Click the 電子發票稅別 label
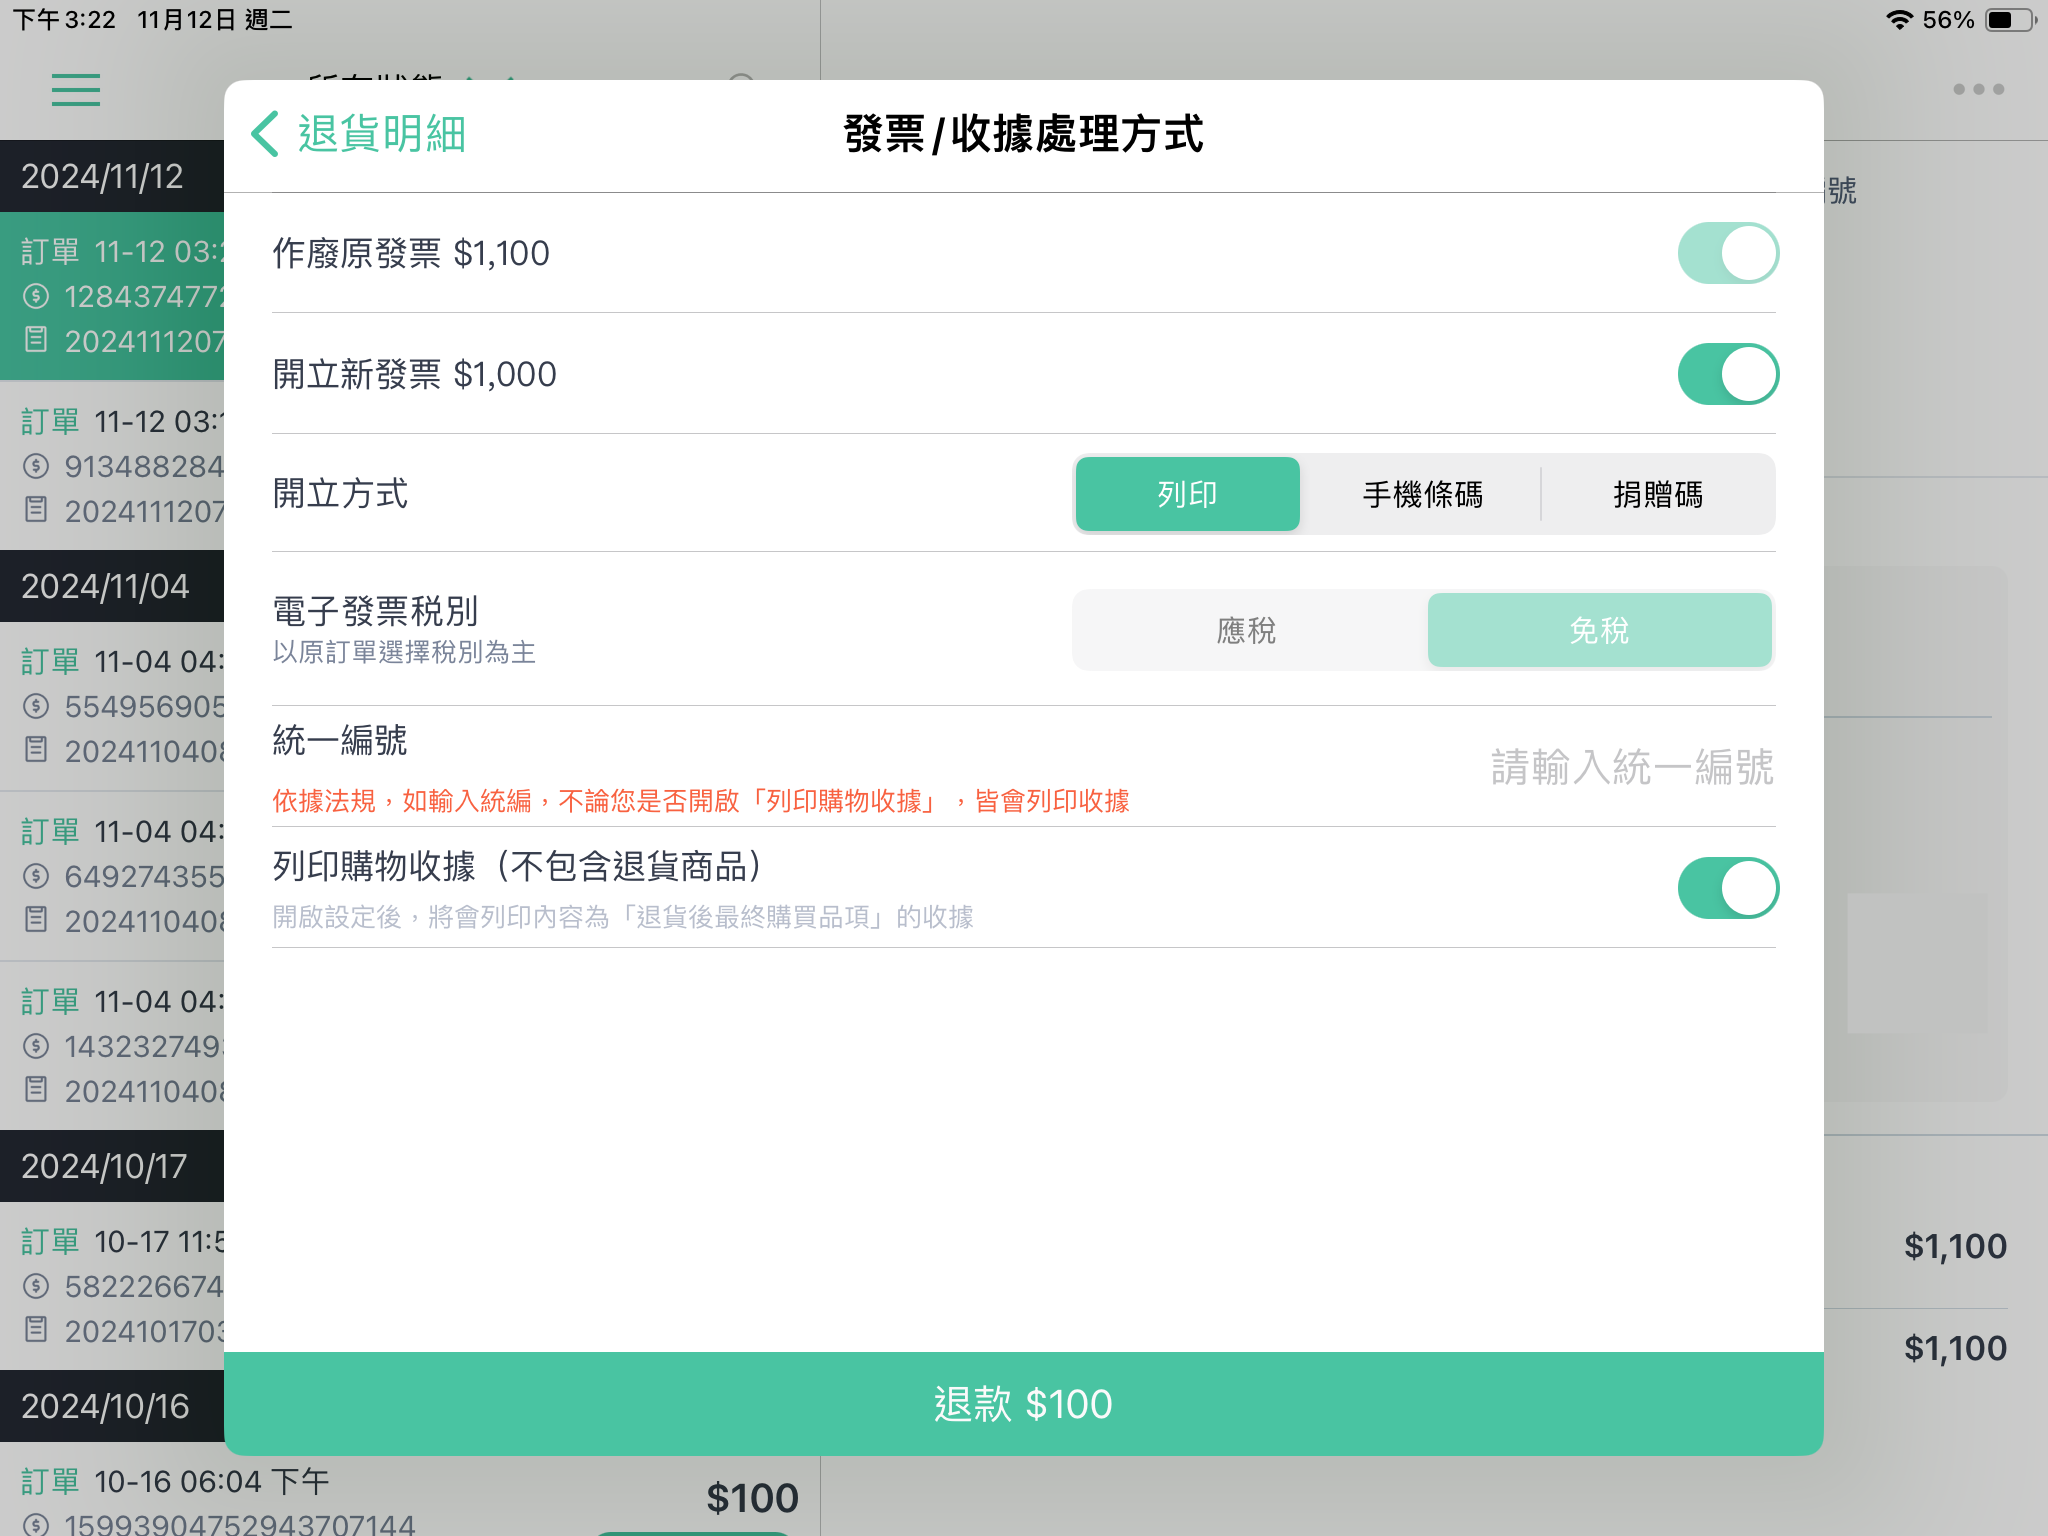The height and width of the screenshot is (1536, 2048). [375, 610]
